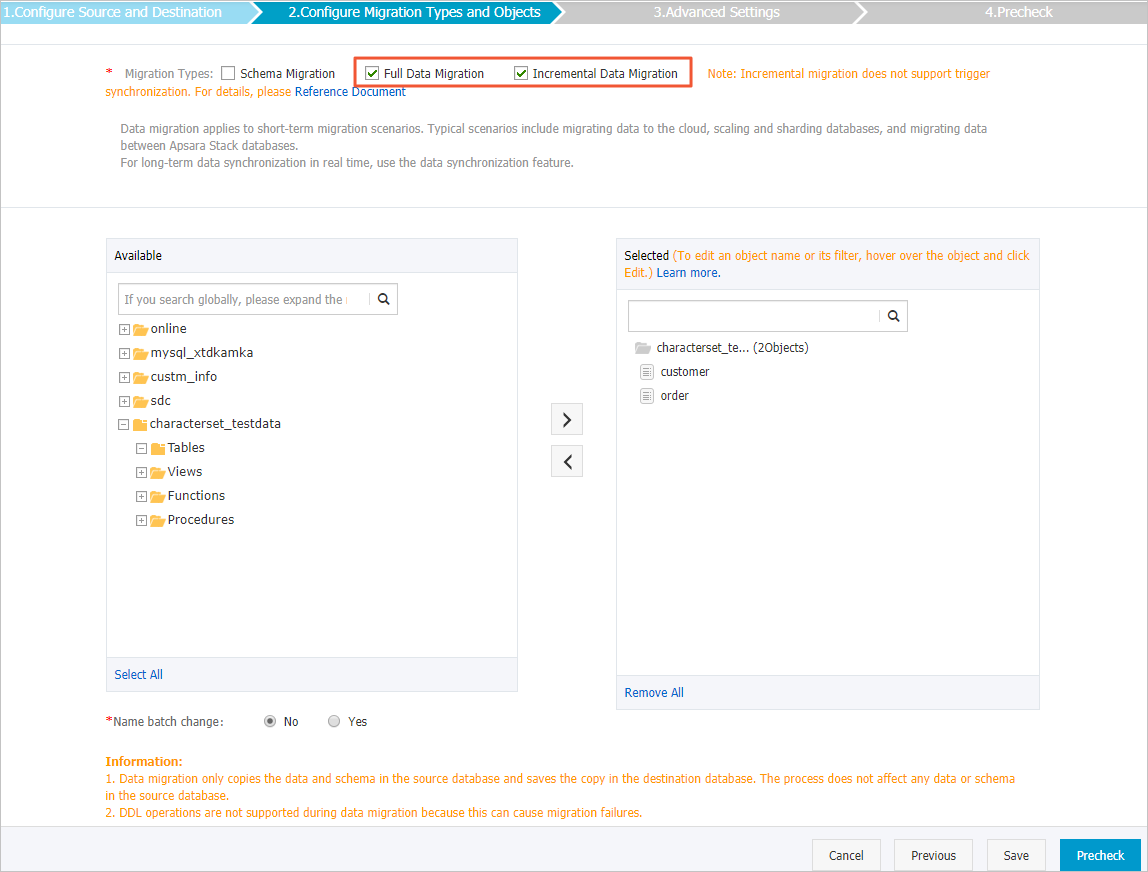Screen dimensions: 1148x872
Task: Click the table icon beside customer
Action: (646, 371)
